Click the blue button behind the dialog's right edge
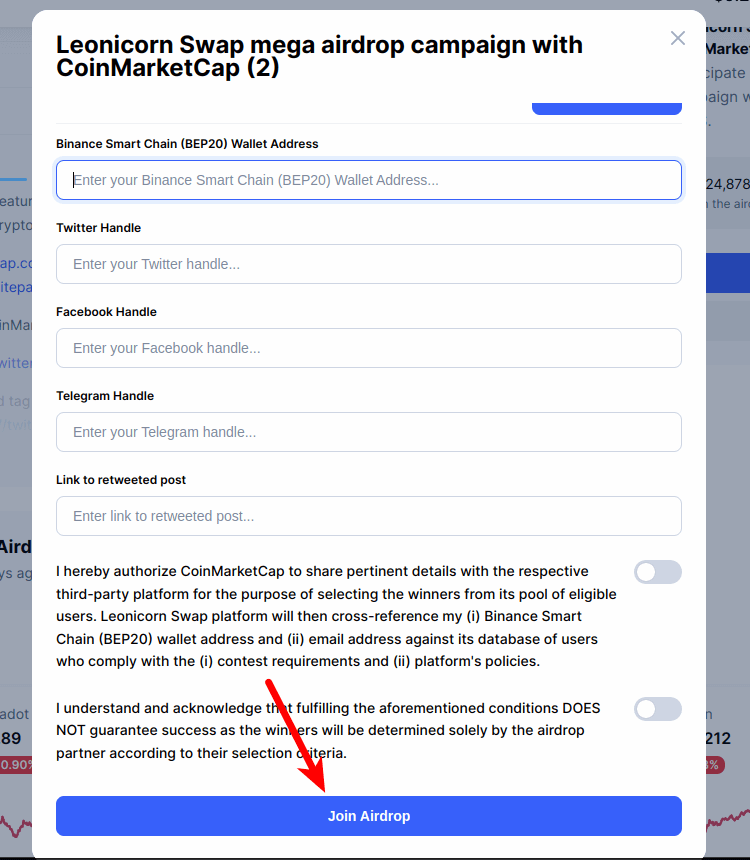The height and width of the screenshot is (860, 750). [x=728, y=273]
